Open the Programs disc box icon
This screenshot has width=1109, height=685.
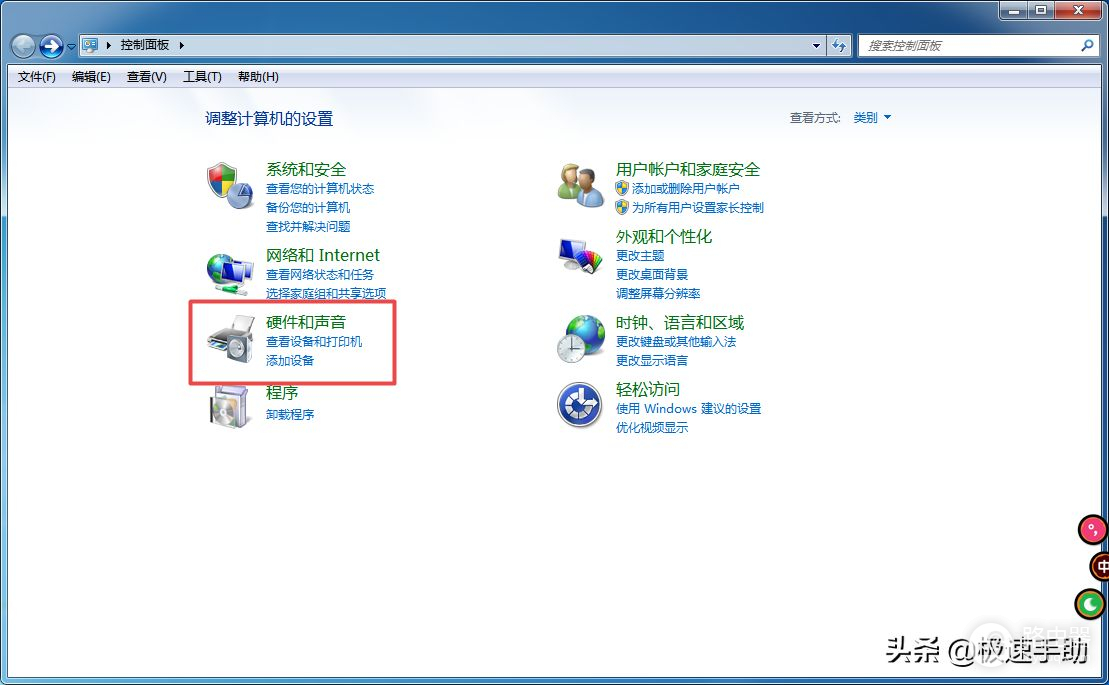pyautogui.click(x=231, y=406)
